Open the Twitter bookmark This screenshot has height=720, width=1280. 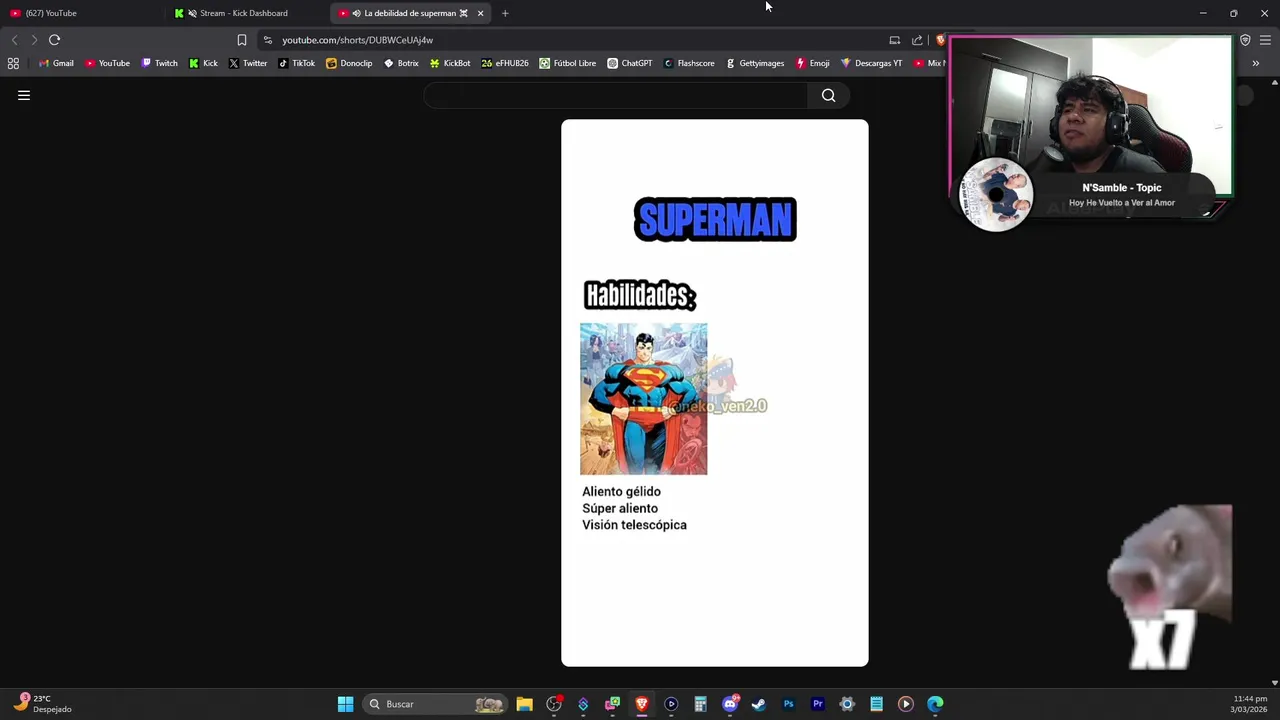pos(248,63)
